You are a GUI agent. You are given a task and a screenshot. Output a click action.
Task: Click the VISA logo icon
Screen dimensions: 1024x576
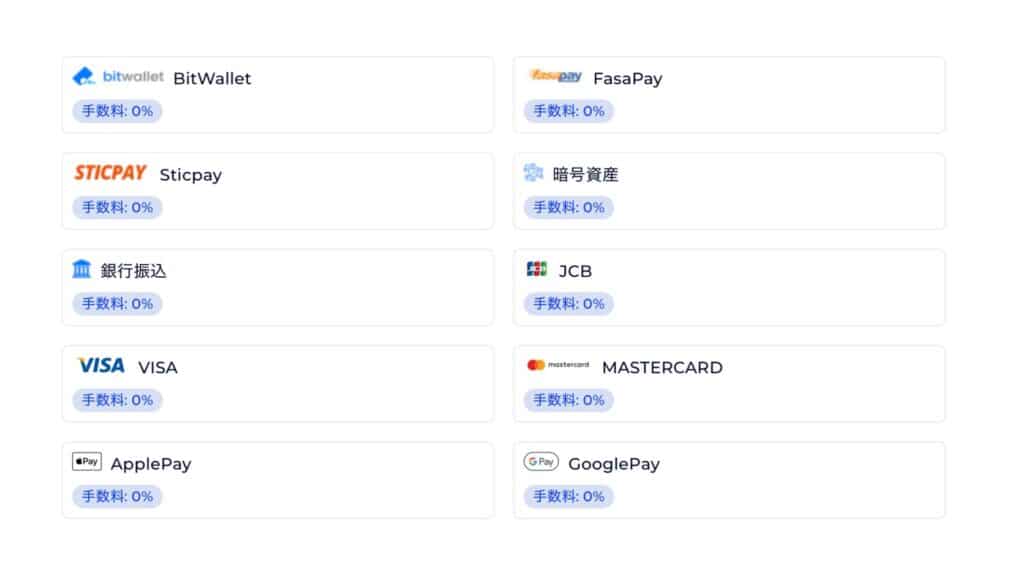tap(101, 366)
